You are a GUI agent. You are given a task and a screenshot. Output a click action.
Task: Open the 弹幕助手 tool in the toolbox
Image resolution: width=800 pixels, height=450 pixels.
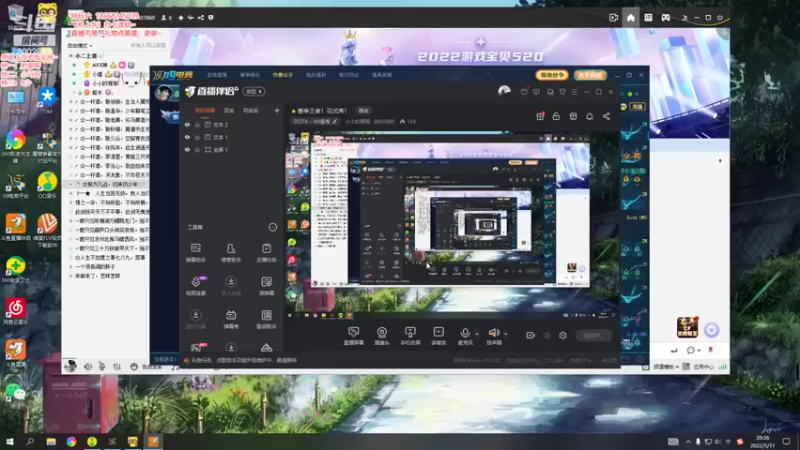pos(195,253)
